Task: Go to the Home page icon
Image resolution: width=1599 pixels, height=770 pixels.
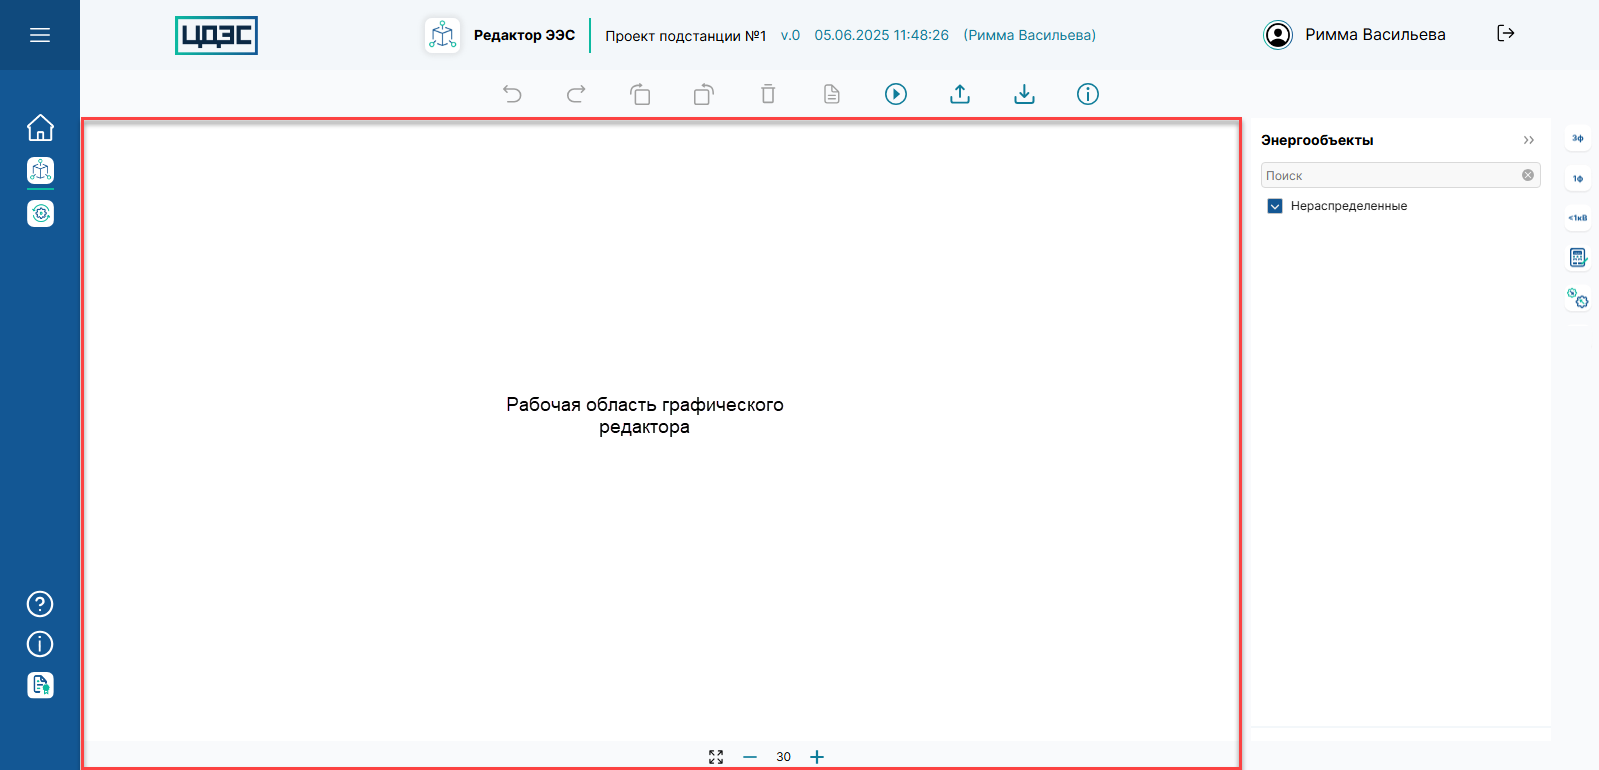Action: 40,128
